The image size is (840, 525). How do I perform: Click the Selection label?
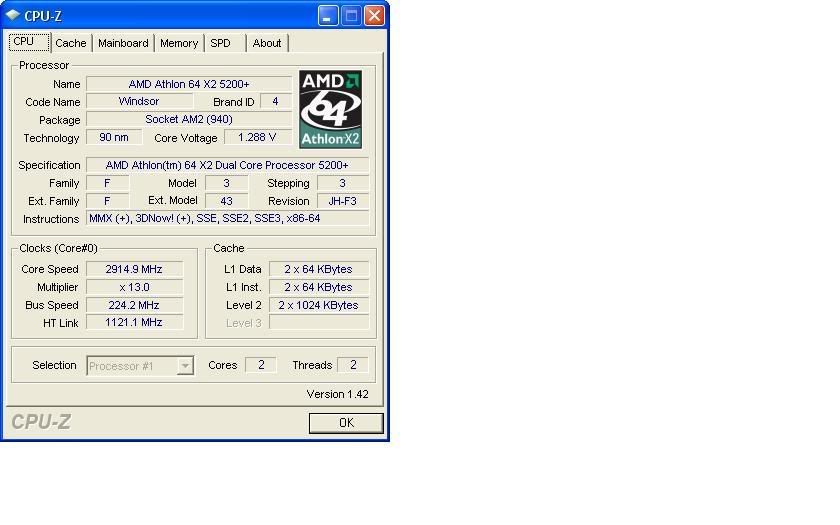click(x=54, y=365)
